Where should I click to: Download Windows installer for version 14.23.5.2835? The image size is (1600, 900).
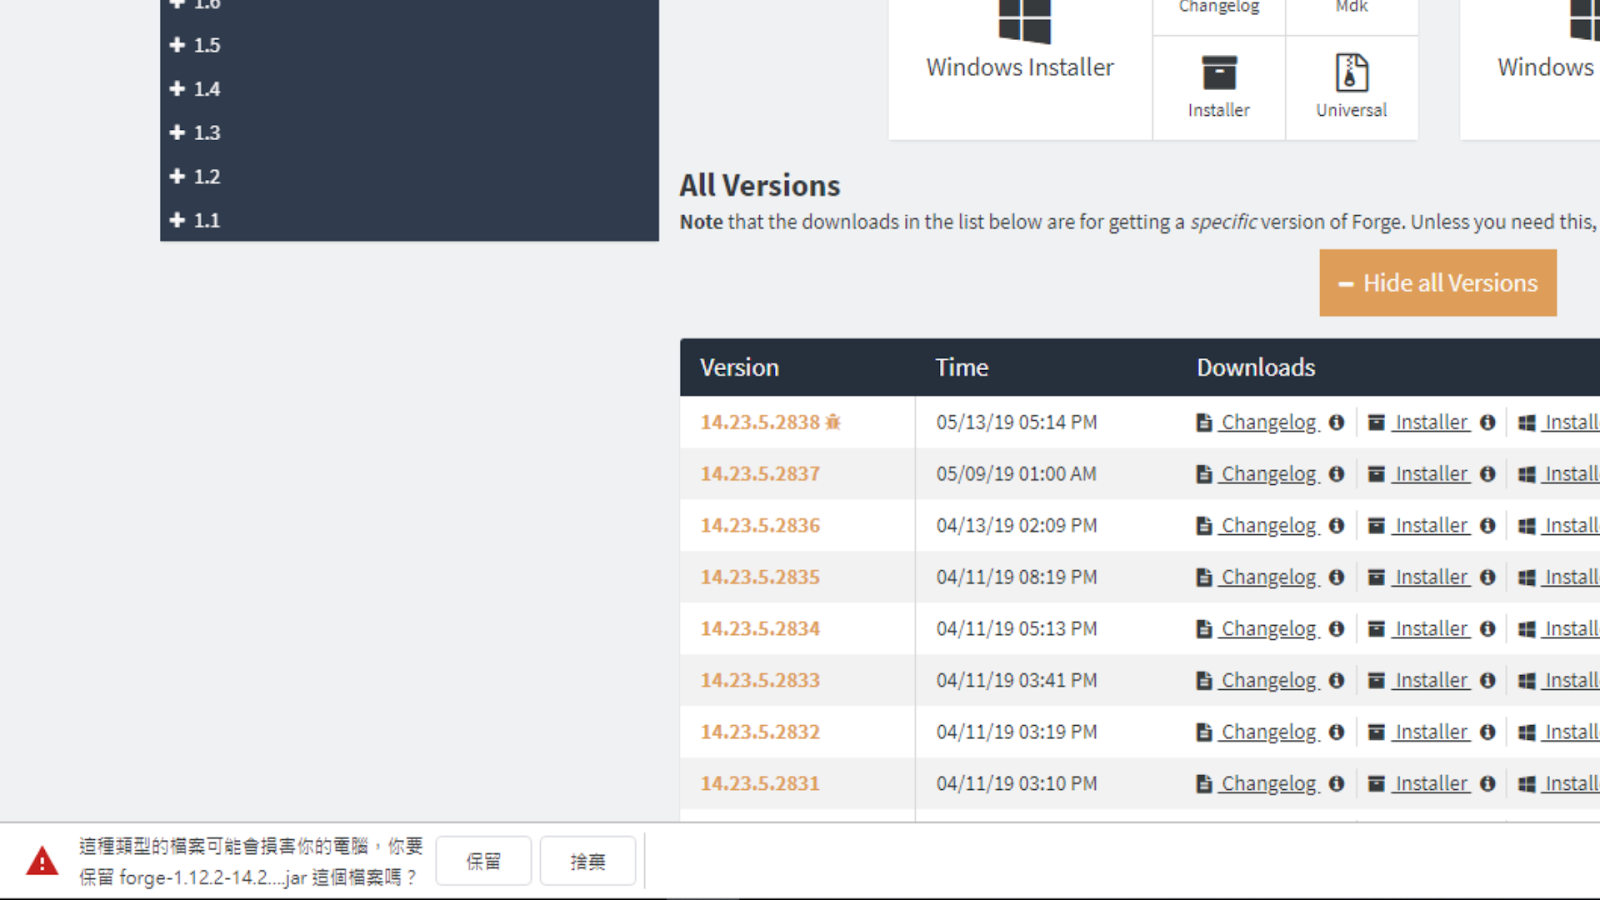1559,578
